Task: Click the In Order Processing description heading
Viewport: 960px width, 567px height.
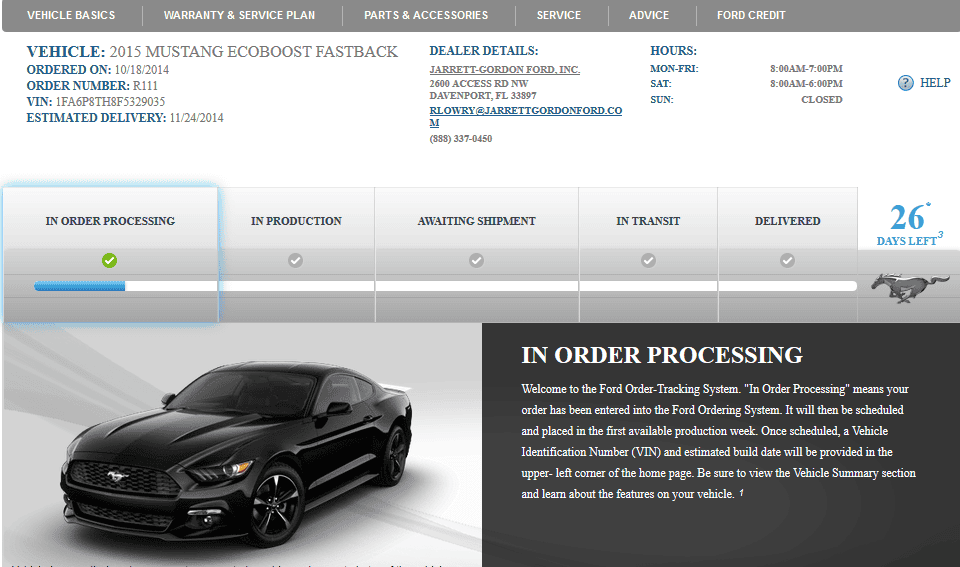Action: pos(662,355)
